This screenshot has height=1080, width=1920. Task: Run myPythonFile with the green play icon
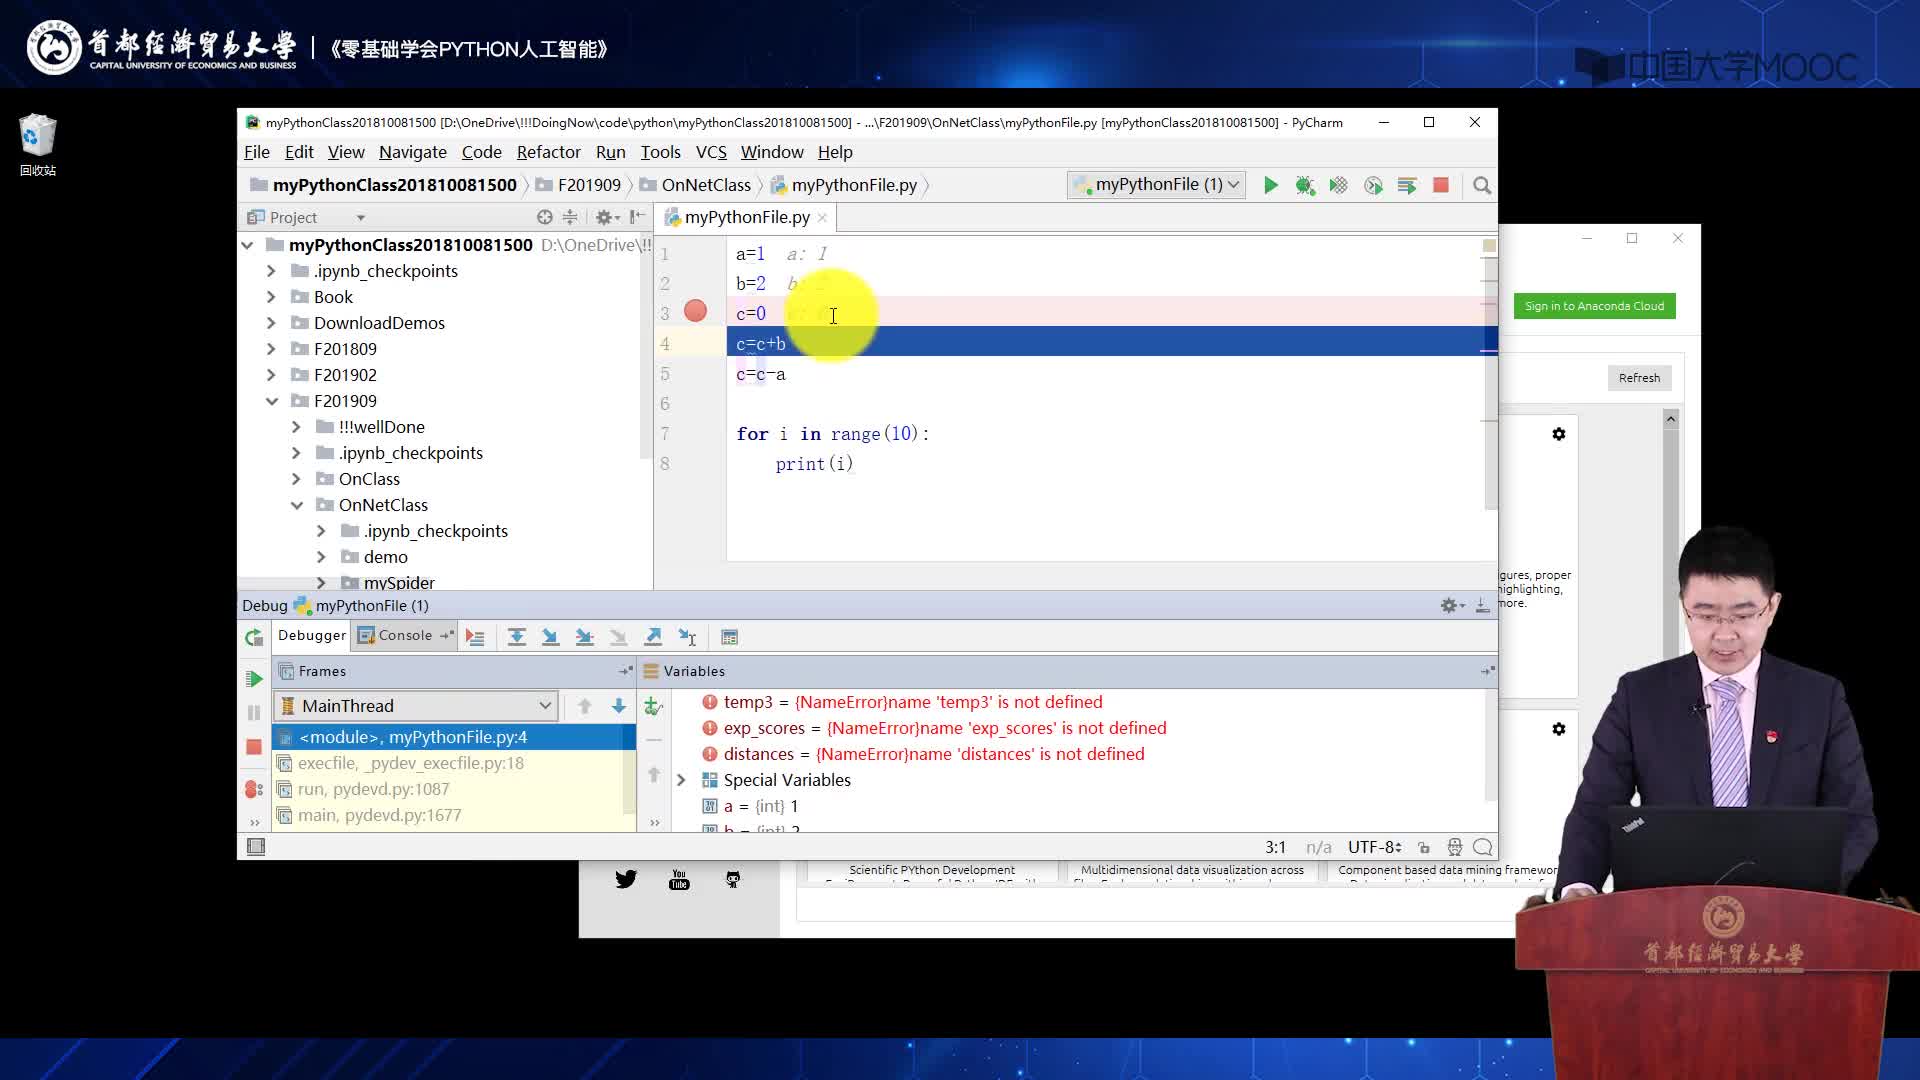click(1270, 185)
